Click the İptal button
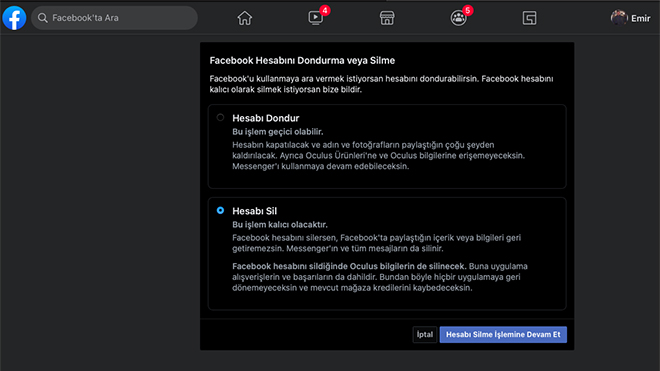 pyautogui.click(x=425, y=335)
